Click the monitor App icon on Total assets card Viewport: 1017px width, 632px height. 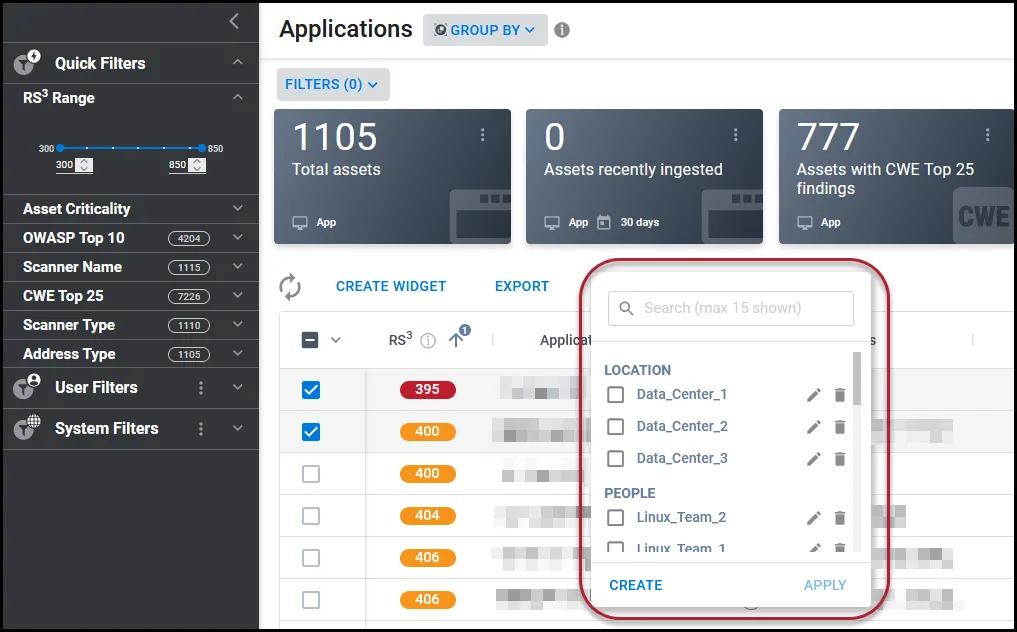click(300, 223)
